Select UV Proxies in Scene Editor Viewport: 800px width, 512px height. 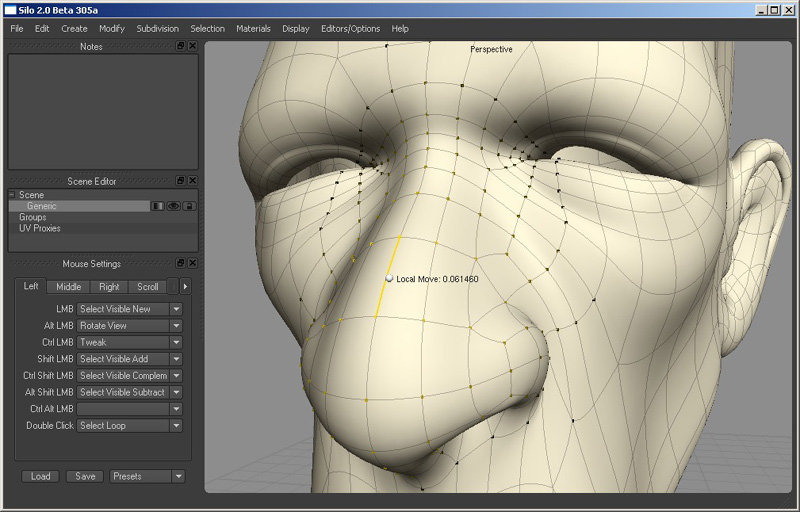click(40, 228)
